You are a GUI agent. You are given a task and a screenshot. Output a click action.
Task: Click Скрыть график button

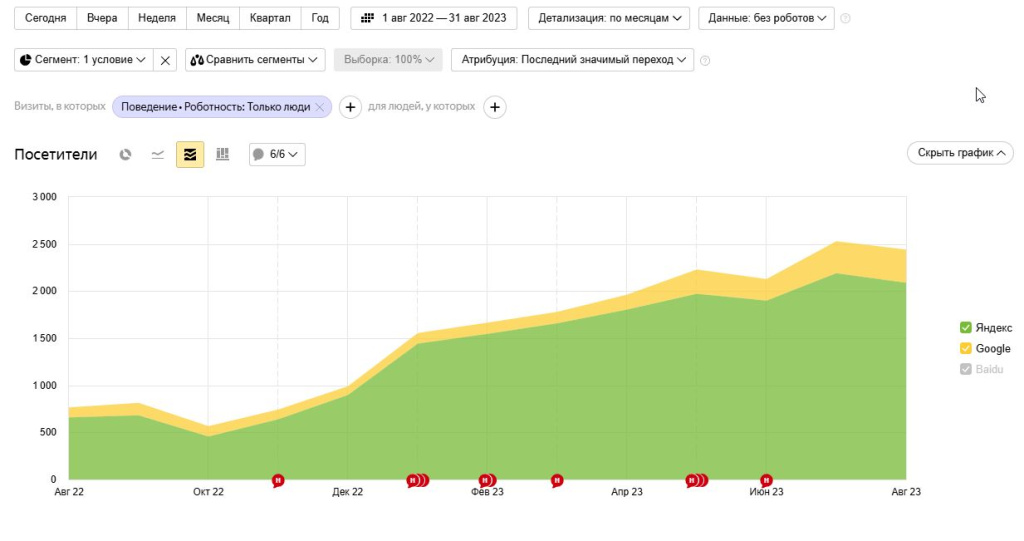pyautogui.click(x=960, y=153)
